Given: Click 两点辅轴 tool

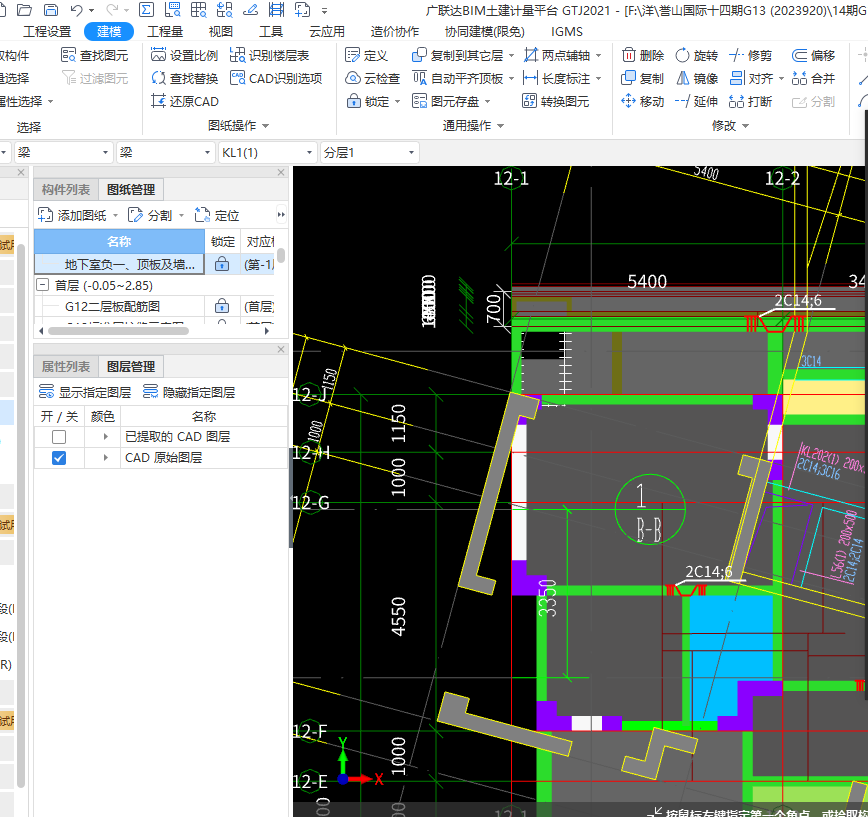Looking at the screenshot, I should click(556, 55).
